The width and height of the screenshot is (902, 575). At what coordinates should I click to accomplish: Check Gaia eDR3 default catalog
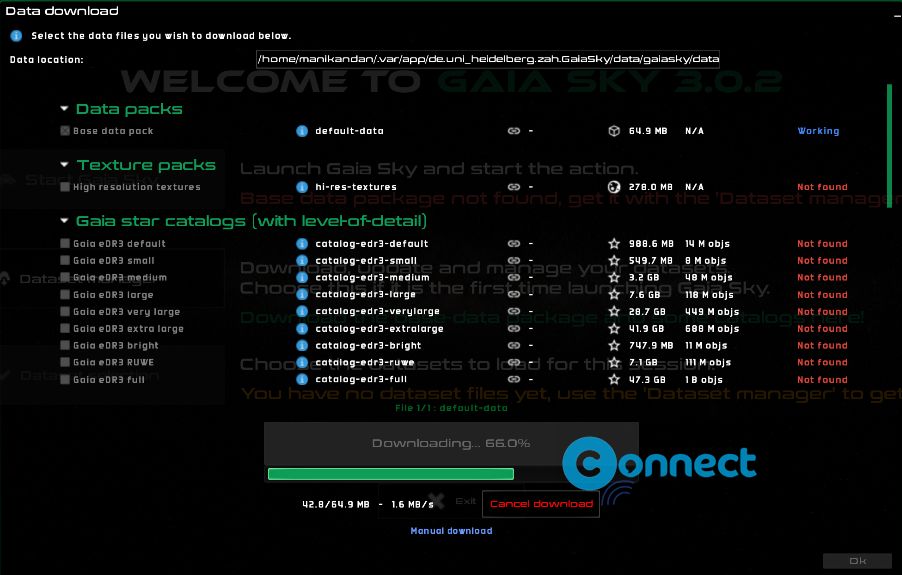tap(65, 244)
